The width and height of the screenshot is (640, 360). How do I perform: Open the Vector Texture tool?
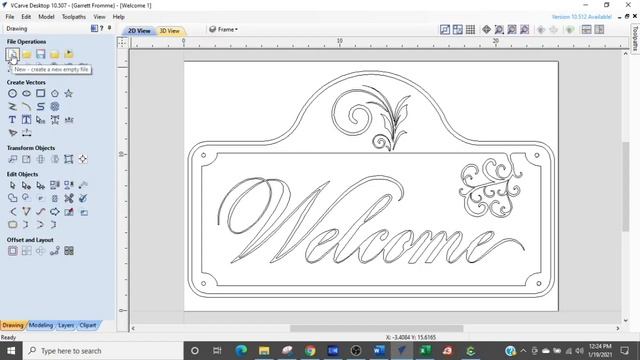[55, 107]
